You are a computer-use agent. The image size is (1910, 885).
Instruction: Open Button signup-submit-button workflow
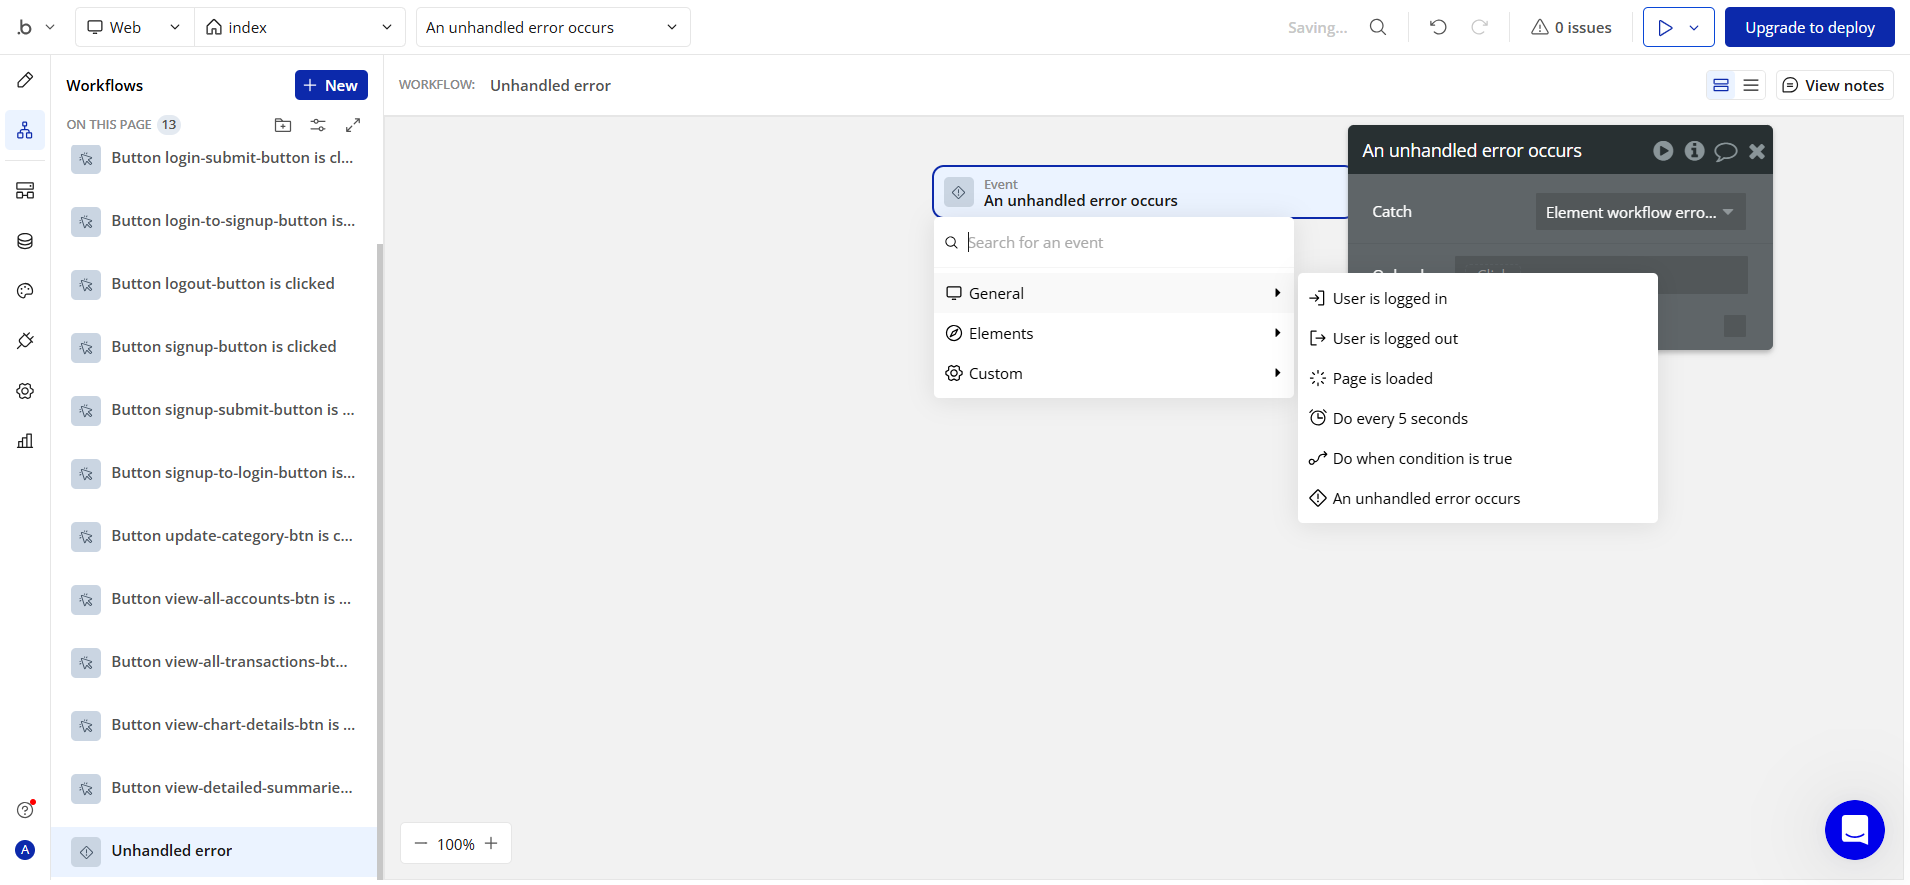(x=214, y=410)
